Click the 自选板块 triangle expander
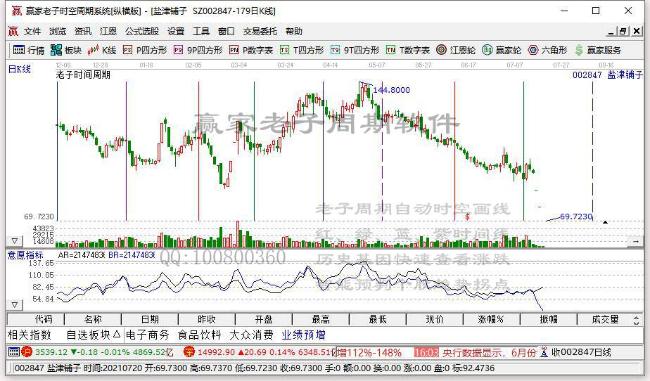Viewport: 650px width, 381px height. click(116, 334)
